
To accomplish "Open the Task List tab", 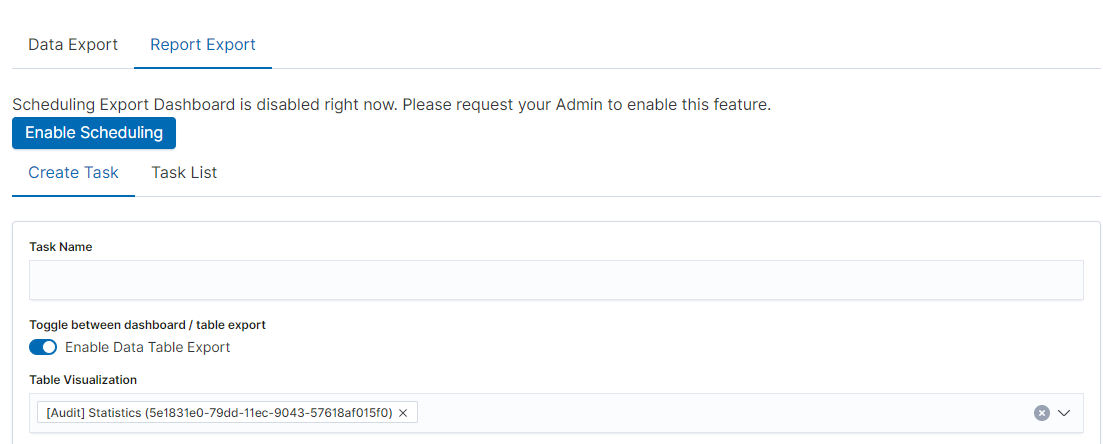I will [x=184, y=172].
